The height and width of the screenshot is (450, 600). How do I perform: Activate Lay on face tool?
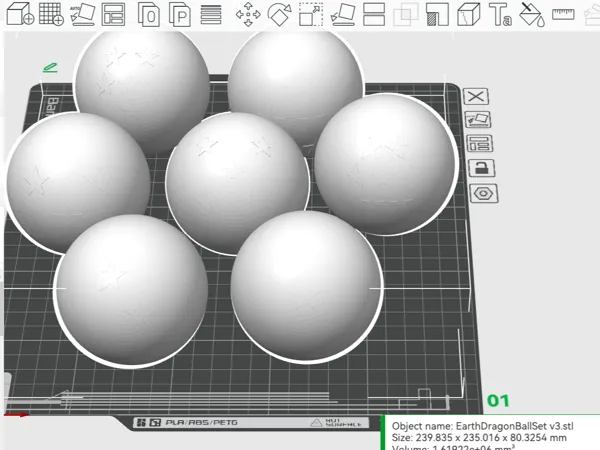tap(343, 15)
